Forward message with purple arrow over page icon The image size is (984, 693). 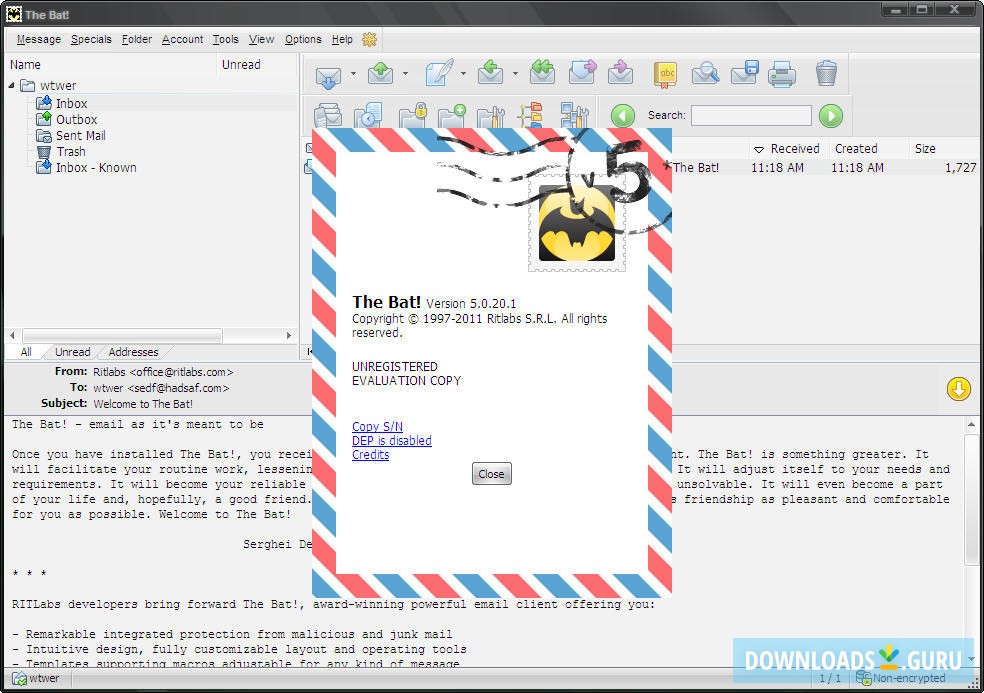(x=582, y=73)
